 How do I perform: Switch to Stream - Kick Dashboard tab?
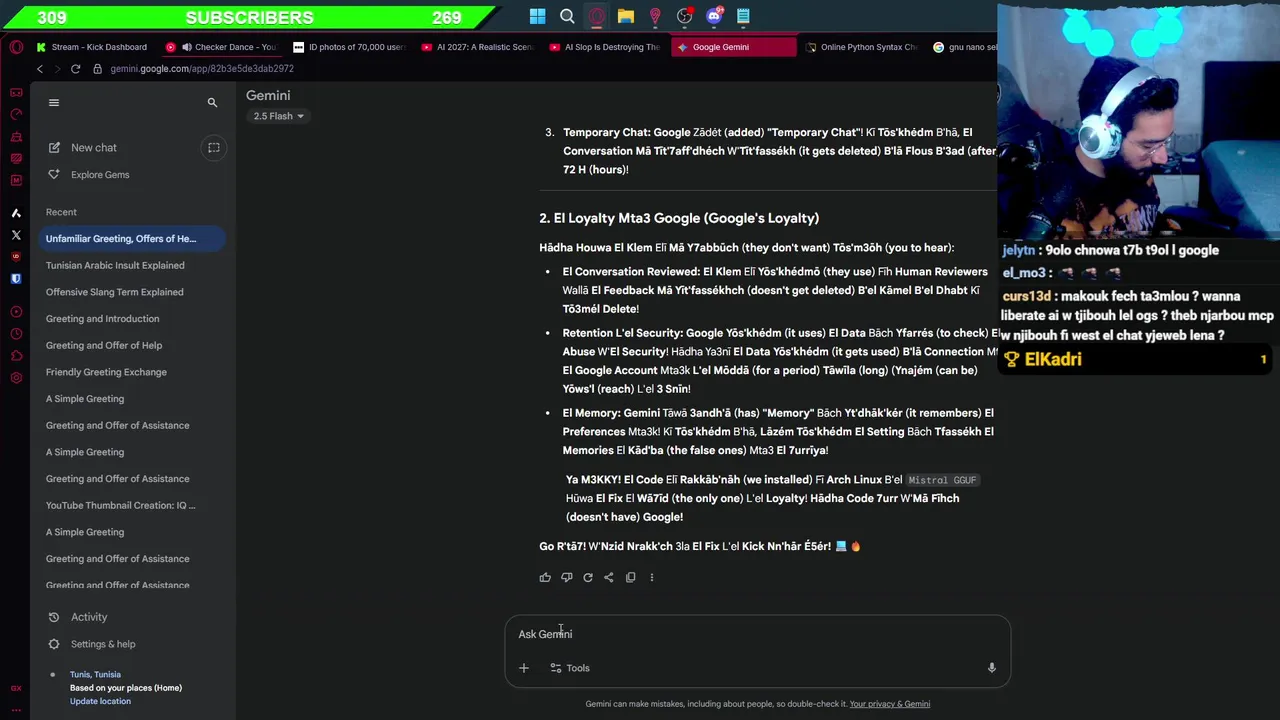click(x=91, y=47)
